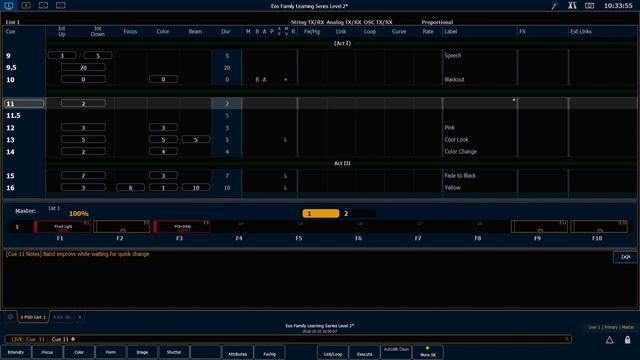
Task: Click the Attributes softkey button
Action: pyautogui.click(x=238, y=353)
